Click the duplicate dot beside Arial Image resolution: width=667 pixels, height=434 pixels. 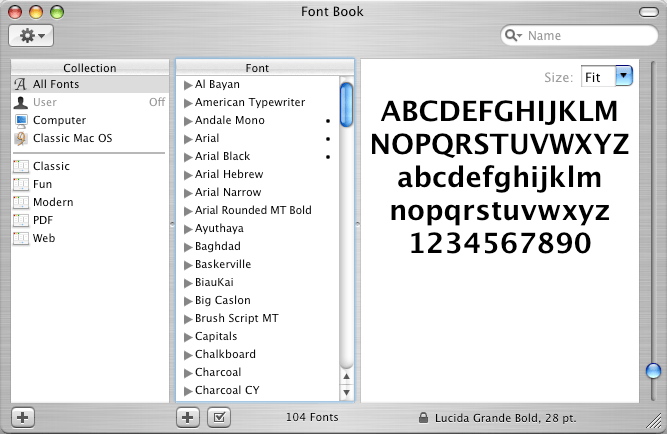[x=328, y=139]
